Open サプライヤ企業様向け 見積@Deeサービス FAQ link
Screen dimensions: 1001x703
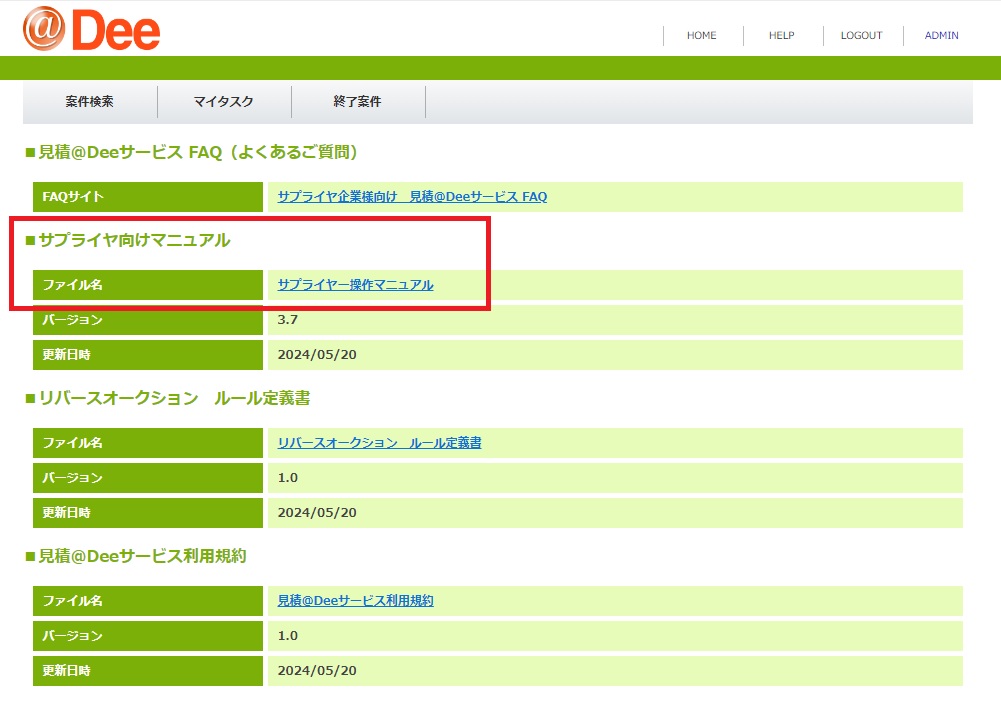click(412, 197)
